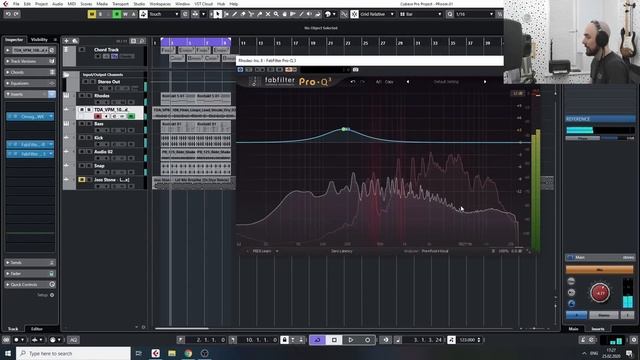
Task: Open the Transport menu
Action: 120,4
